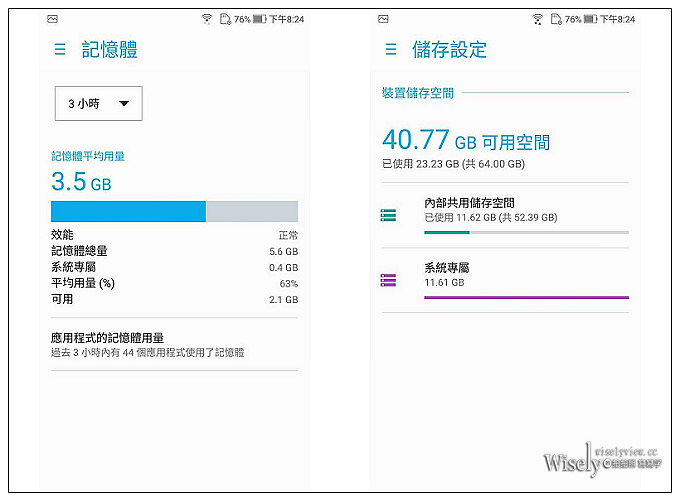The height and width of the screenshot is (501, 680).
Task: Tap SIM card icon in right status bar
Action: [556, 19]
